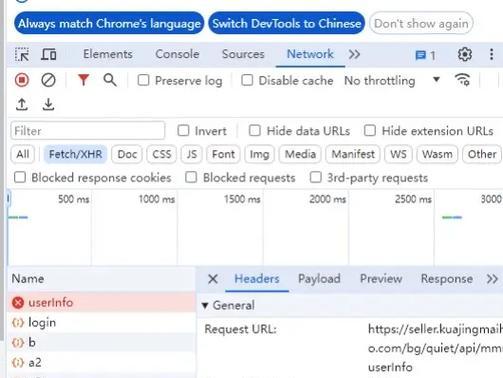Screen dimensions: 503x378
Task: Click the 2500 ms timeline marker
Action: (x=413, y=199)
